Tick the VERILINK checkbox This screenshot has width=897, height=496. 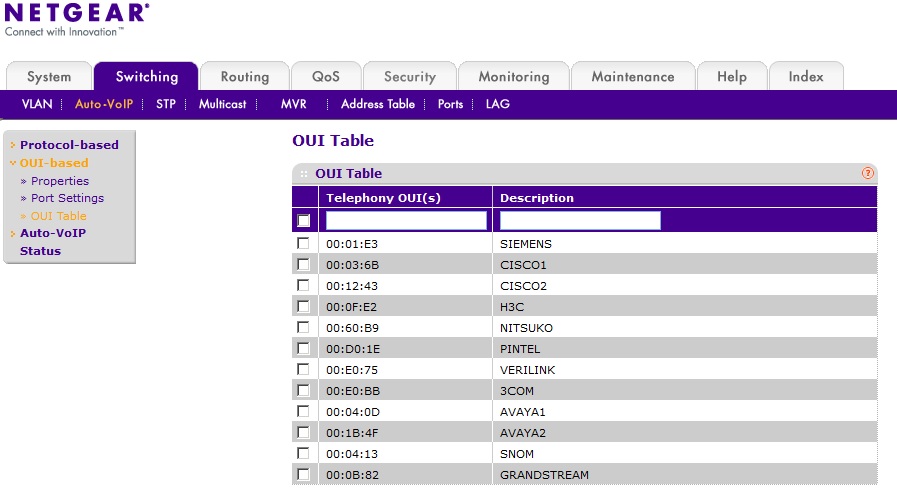(x=303, y=369)
